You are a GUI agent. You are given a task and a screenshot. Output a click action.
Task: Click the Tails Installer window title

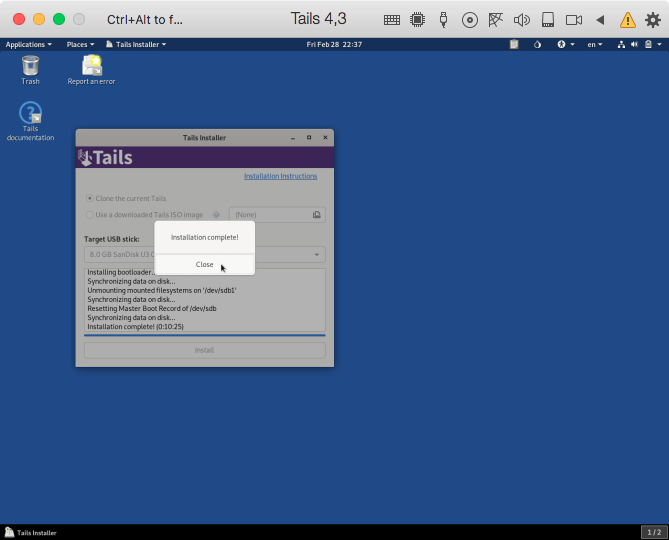(x=204, y=138)
